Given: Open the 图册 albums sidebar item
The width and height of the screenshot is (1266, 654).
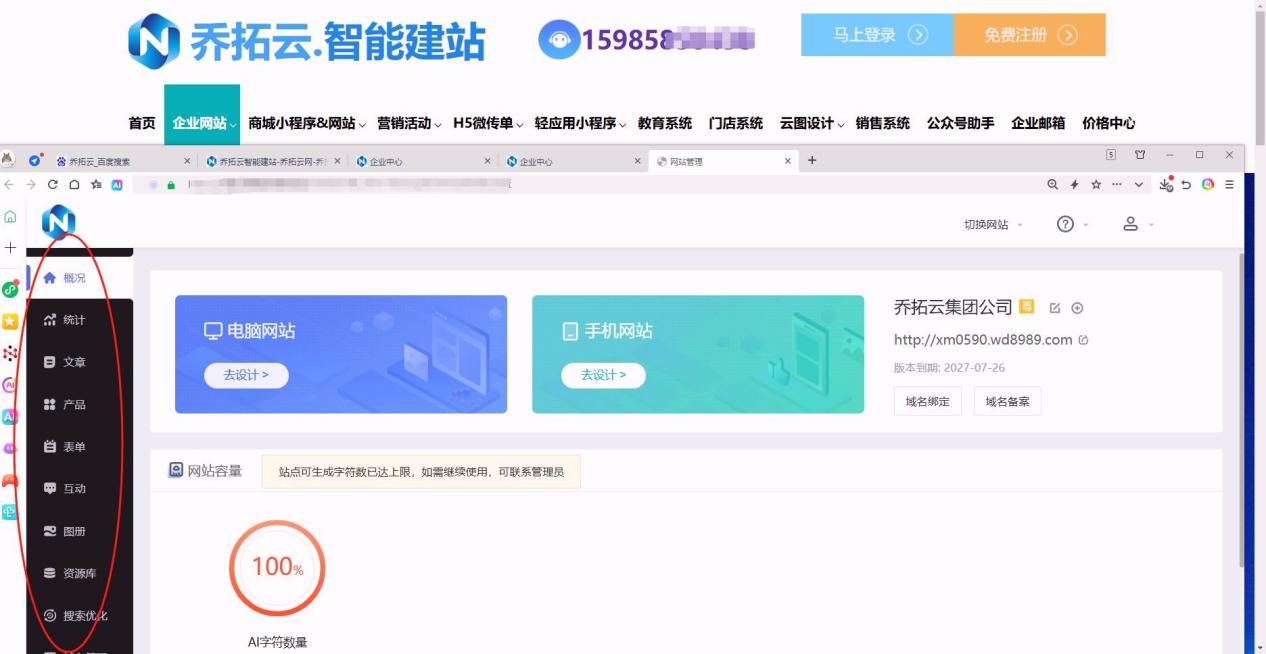Looking at the screenshot, I should (x=80, y=531).
